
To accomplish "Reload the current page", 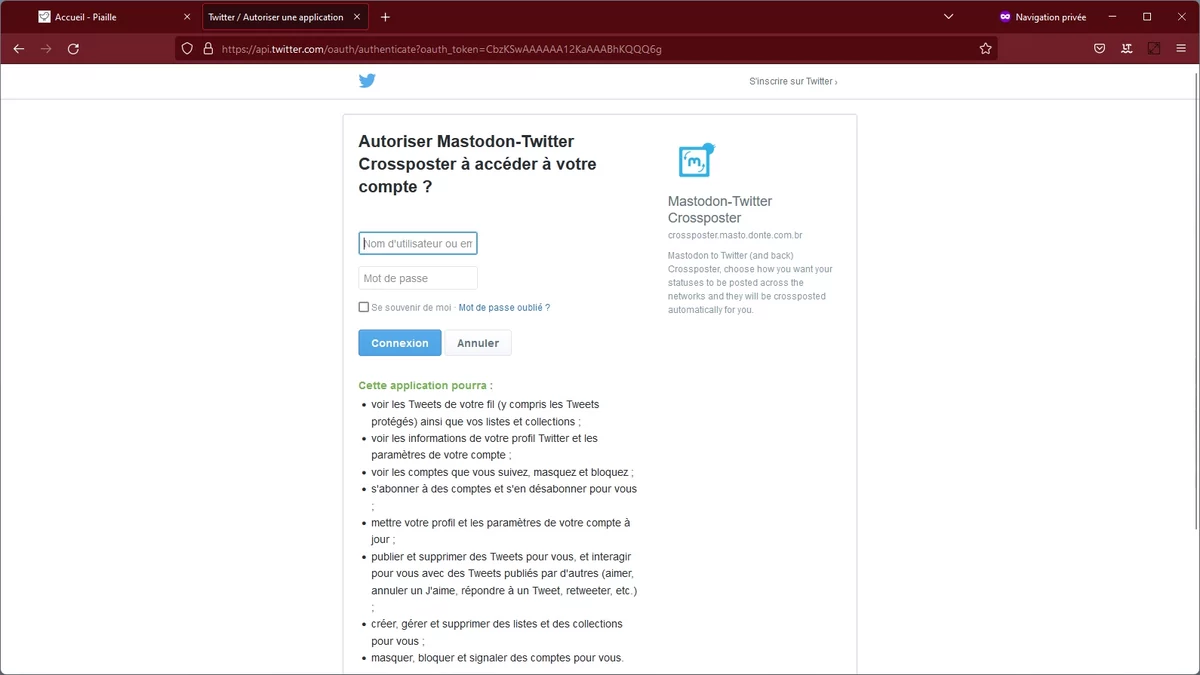I will tap(73, 48).
